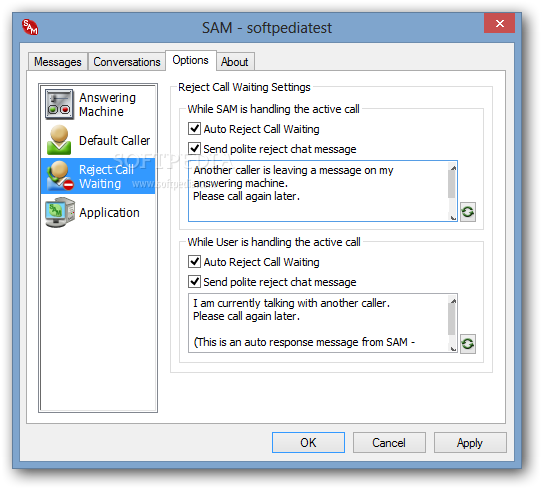
Task: Open the Application settings icon
Action: point(59,212)
